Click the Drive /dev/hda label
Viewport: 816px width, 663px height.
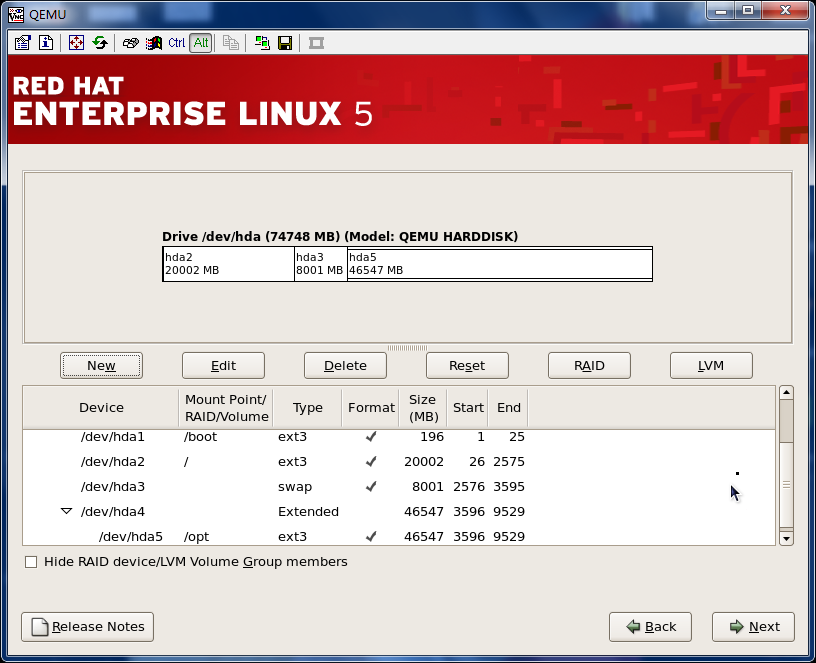pos(340,237)
